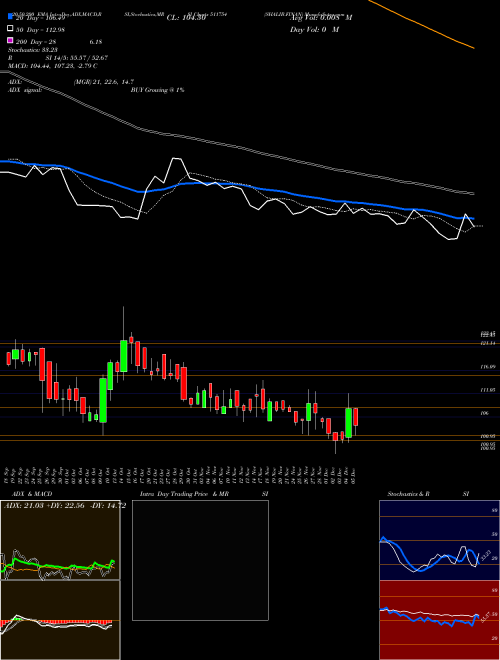This screenshot has width=500, height=660.
Task: Click the 111.95 price level label
Action: (490, 390)
